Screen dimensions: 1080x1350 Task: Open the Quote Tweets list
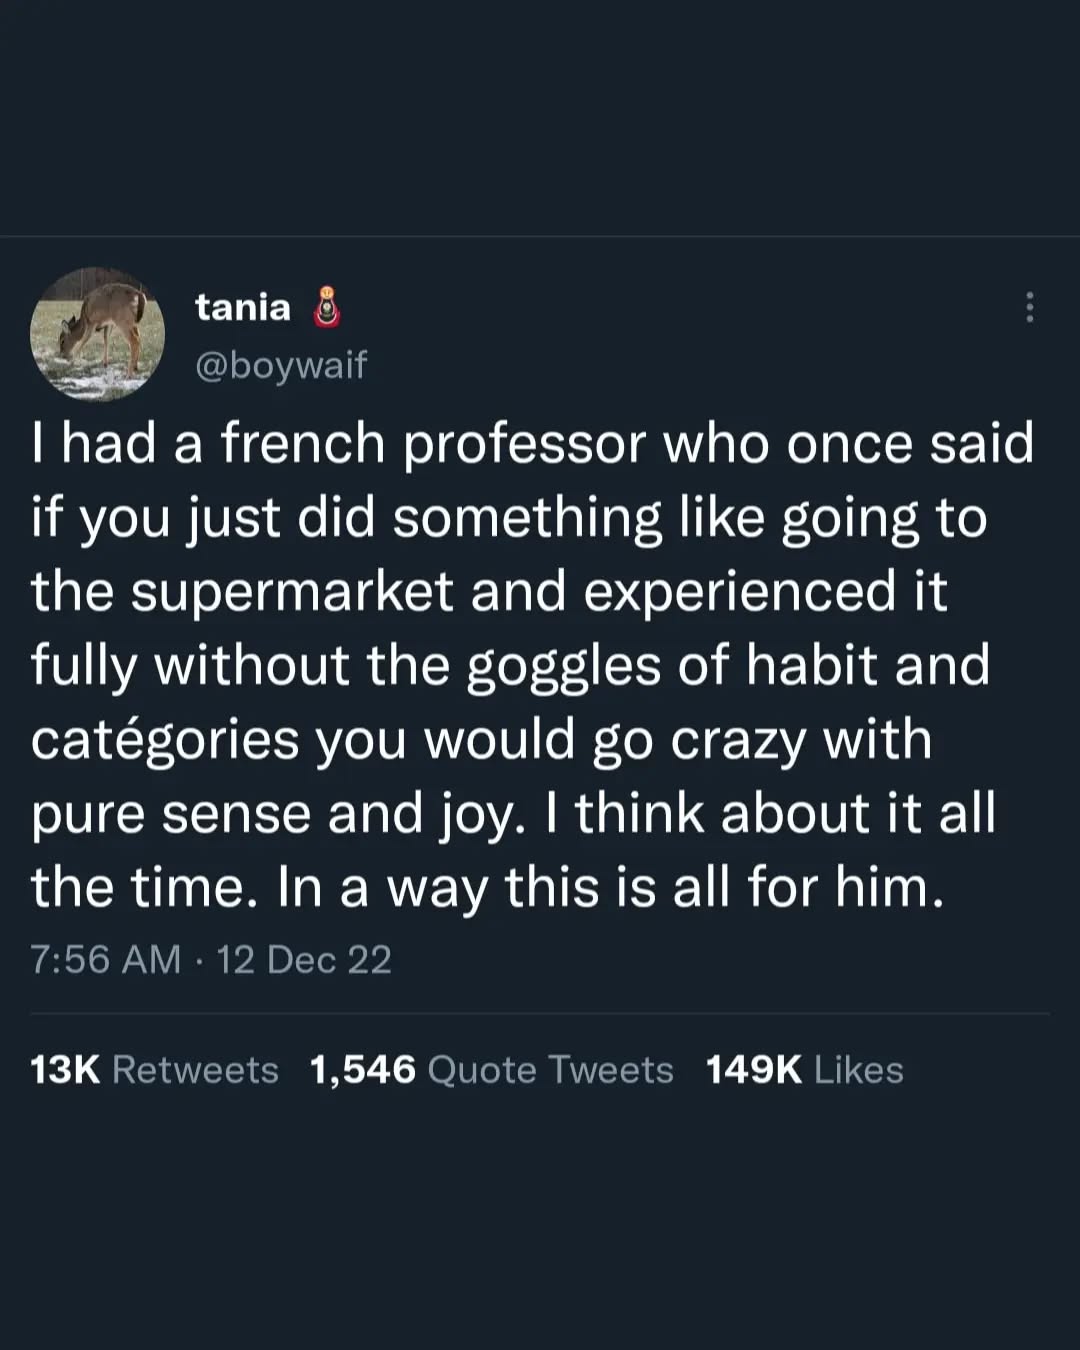550,1070
